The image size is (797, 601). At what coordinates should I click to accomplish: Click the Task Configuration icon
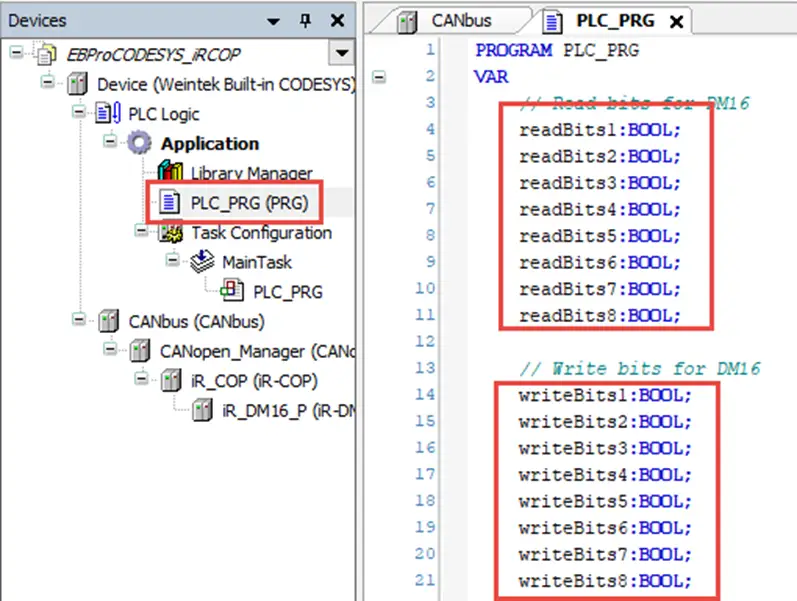tap(171, 232)
